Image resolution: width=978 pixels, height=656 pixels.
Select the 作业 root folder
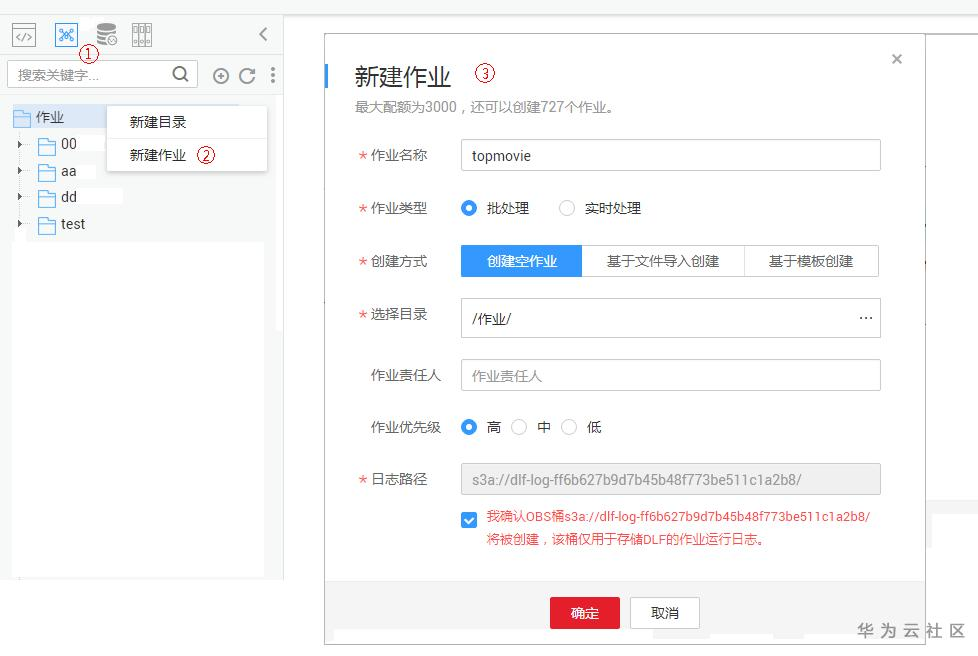click(49, 117)
